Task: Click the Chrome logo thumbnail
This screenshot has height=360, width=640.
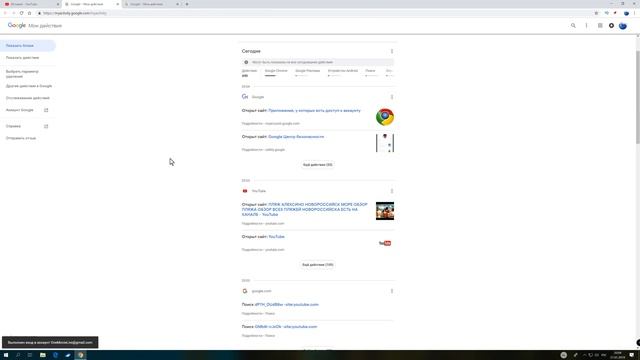Action: pos(385,117)
